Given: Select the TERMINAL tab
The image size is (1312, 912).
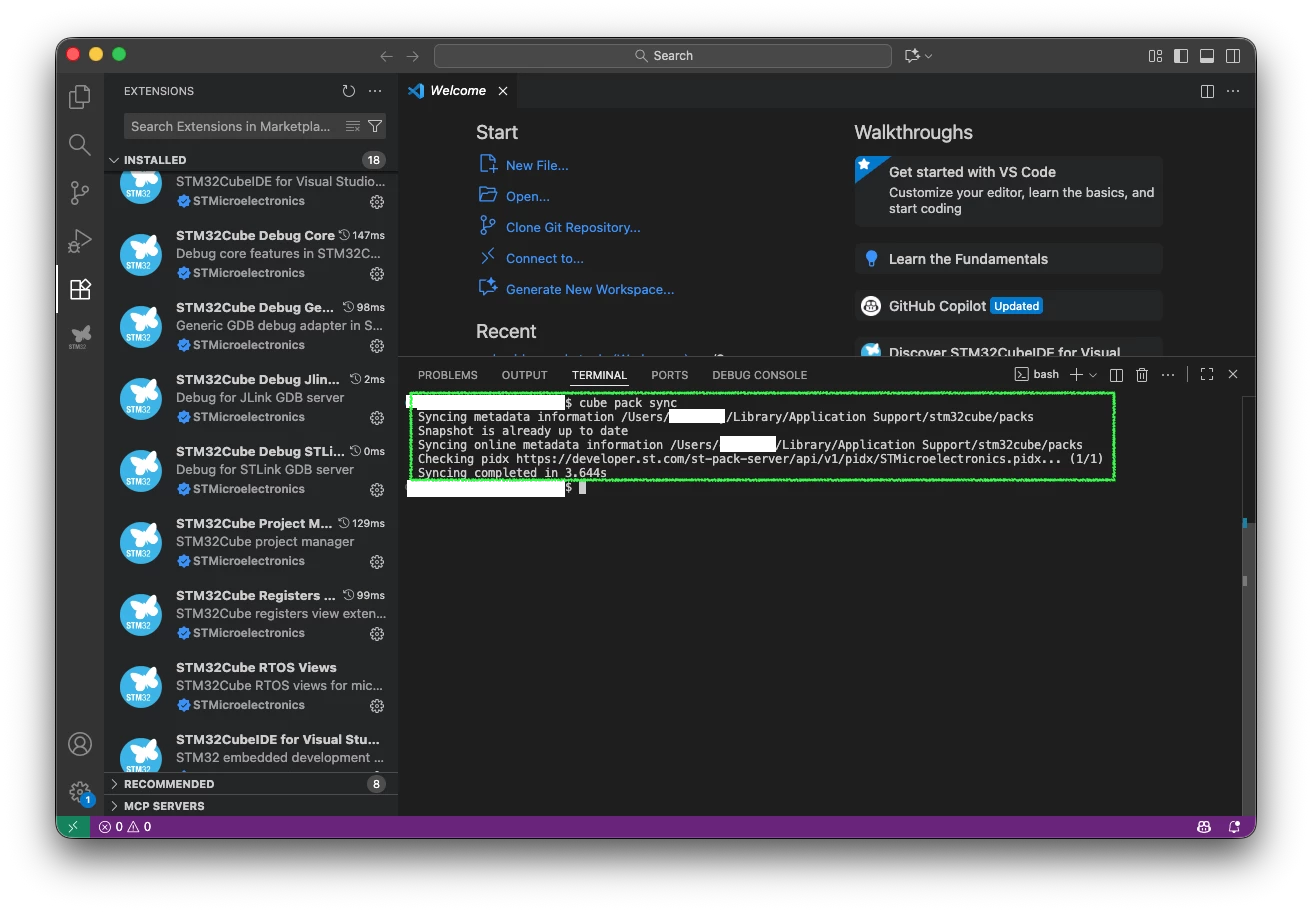Looking at the screenshot, I should point(599,375).
